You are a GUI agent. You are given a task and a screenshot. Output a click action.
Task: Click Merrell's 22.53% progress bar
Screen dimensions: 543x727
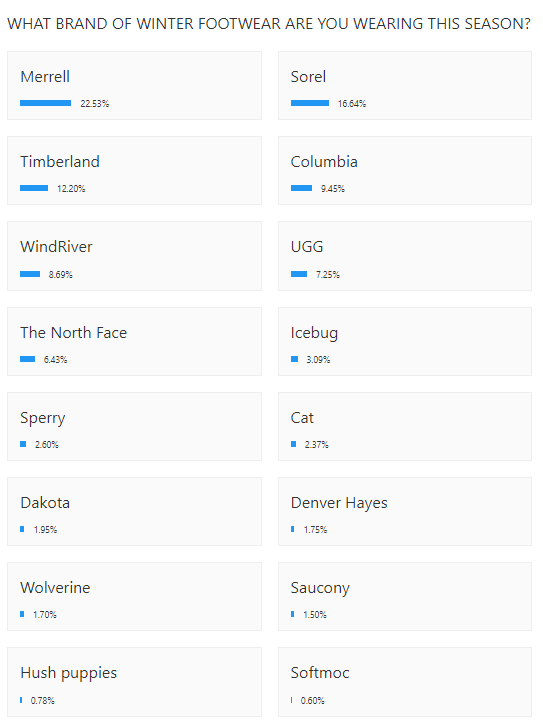(x=45, y=103)
